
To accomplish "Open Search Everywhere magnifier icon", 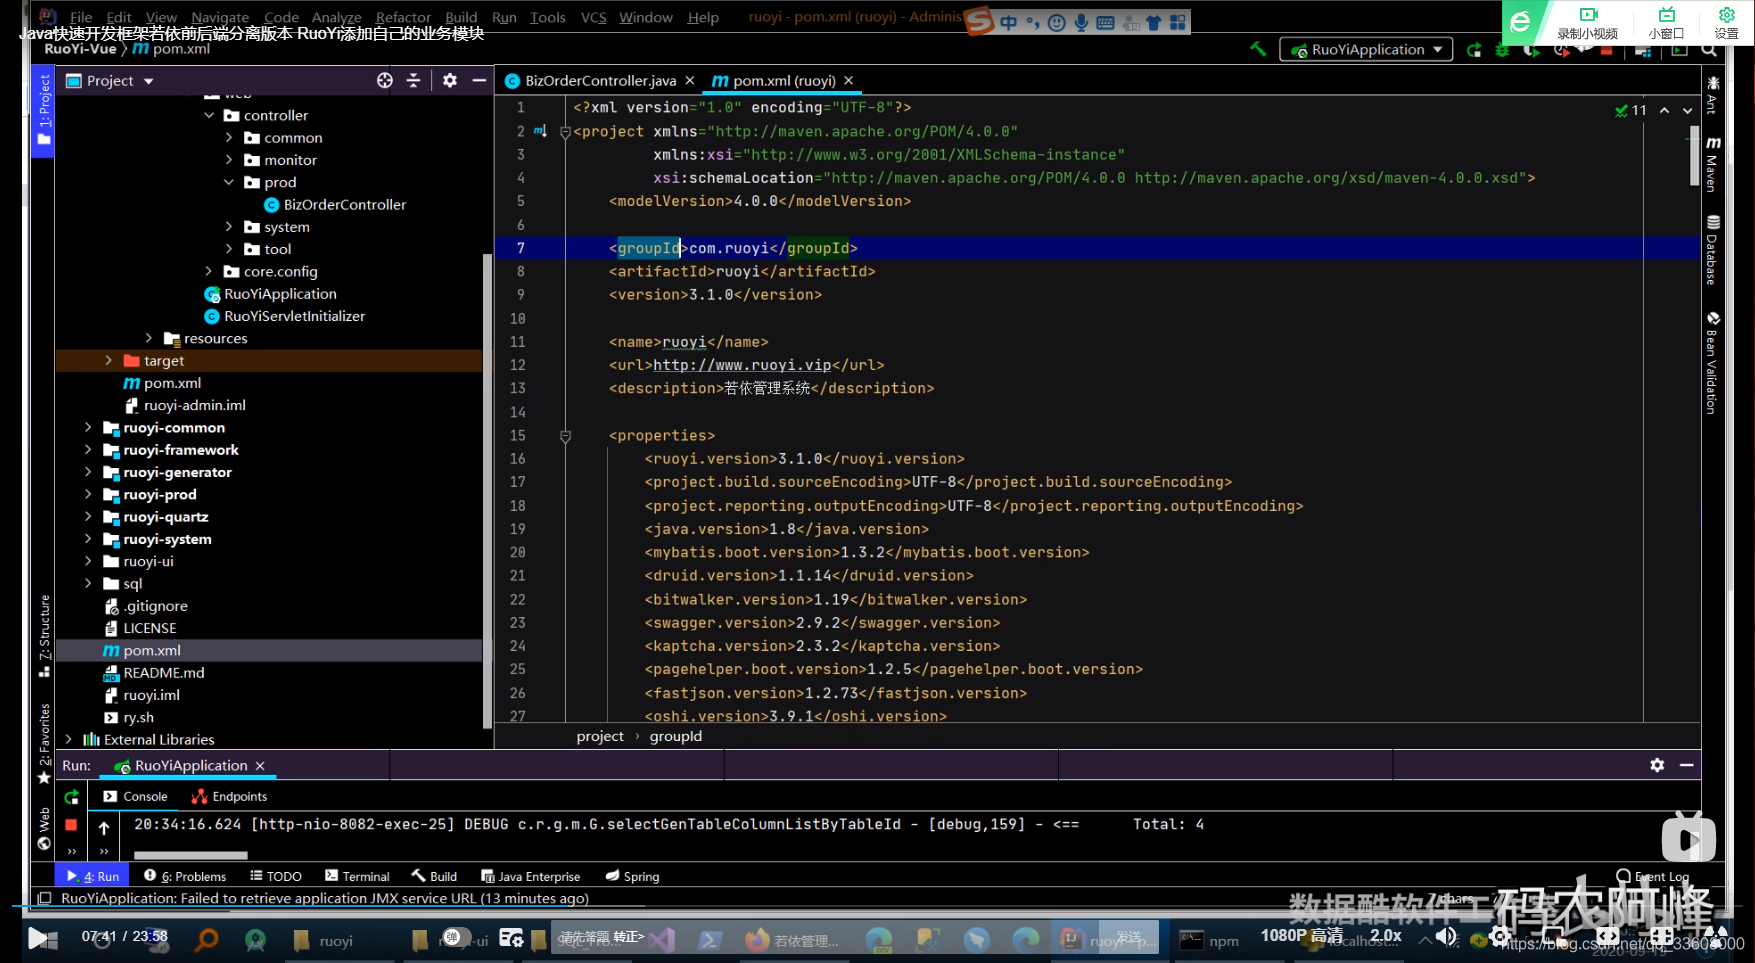I will tap(1709, 50).
